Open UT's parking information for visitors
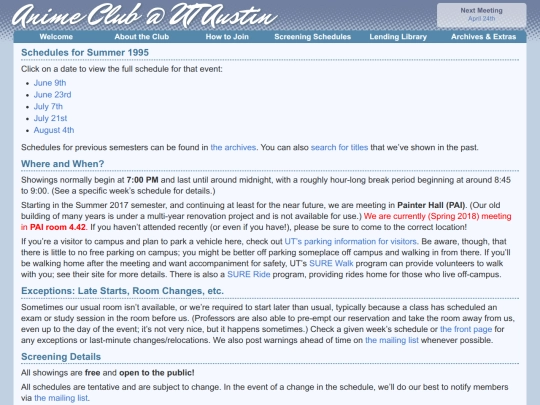This screenshot has width=540, height=405. coord(350,241)
